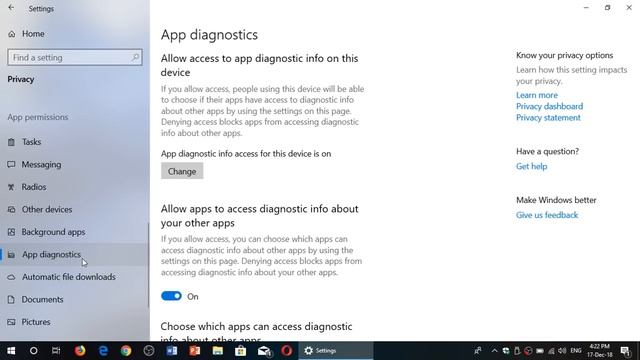Click the Privacy sidebar heading
640x360 pixels.
[x=20, y=80]
